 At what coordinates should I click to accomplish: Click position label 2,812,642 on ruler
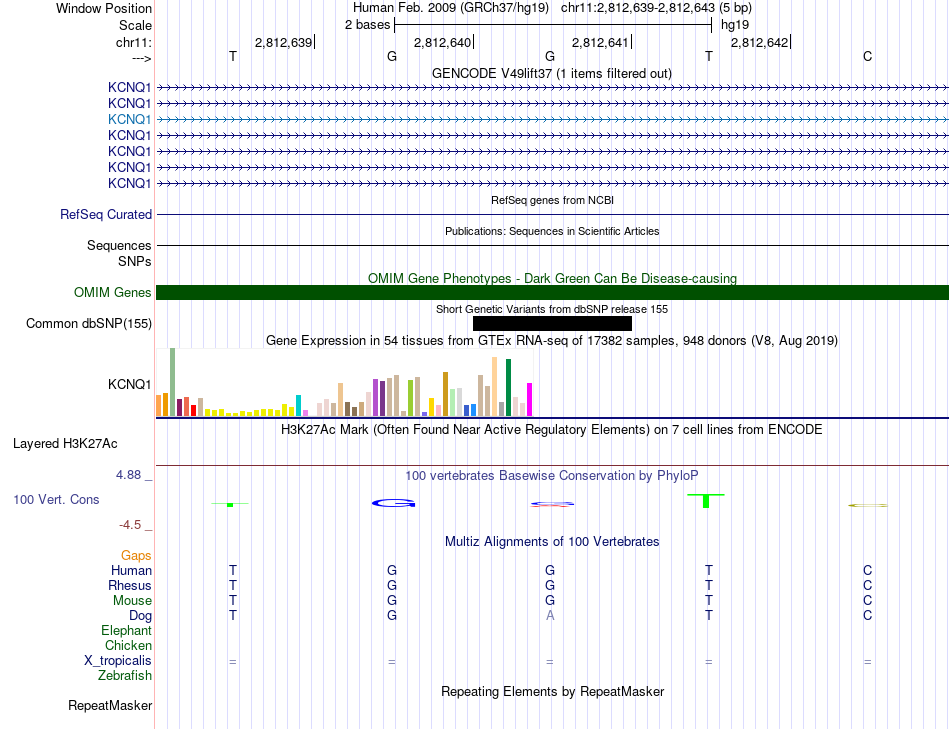(760, 42)
